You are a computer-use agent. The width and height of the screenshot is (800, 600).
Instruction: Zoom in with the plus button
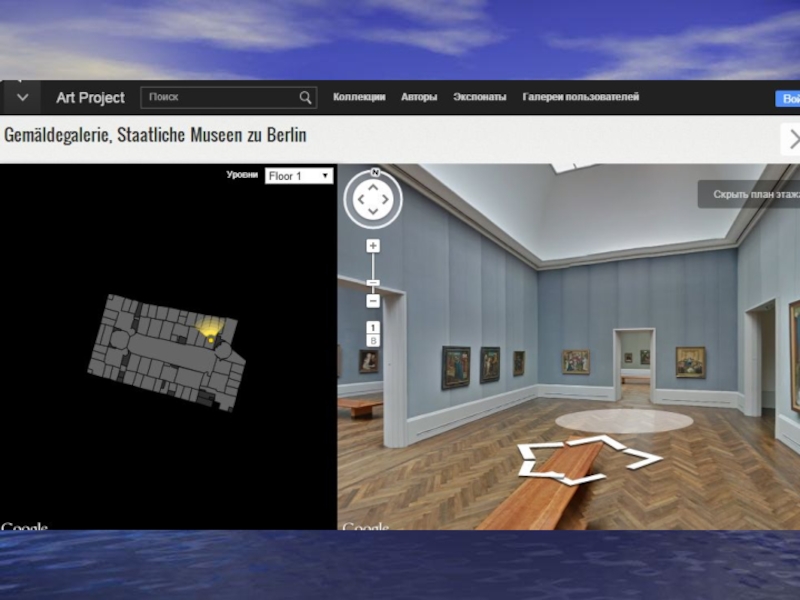coord(373,246)
